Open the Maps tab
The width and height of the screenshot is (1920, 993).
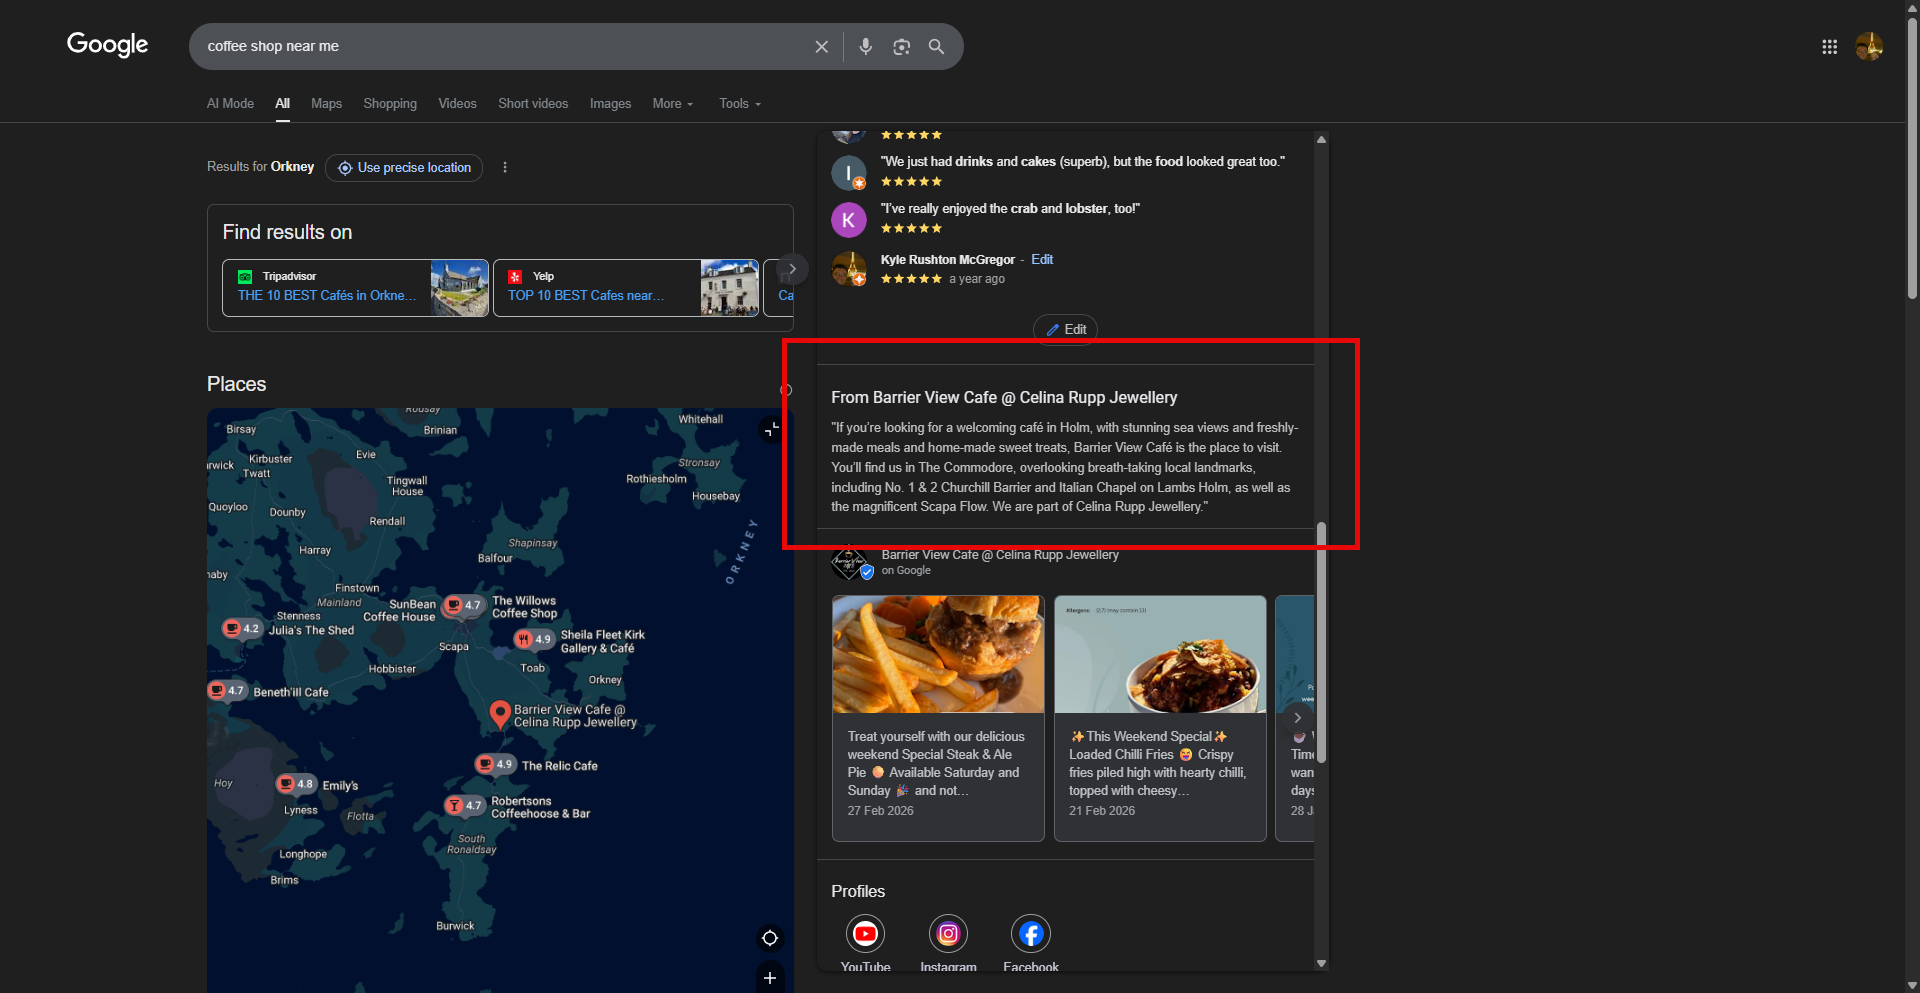click(x=326, y=104)
